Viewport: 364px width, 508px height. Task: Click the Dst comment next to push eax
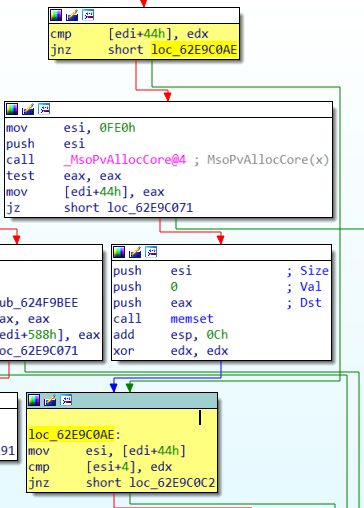304,303
